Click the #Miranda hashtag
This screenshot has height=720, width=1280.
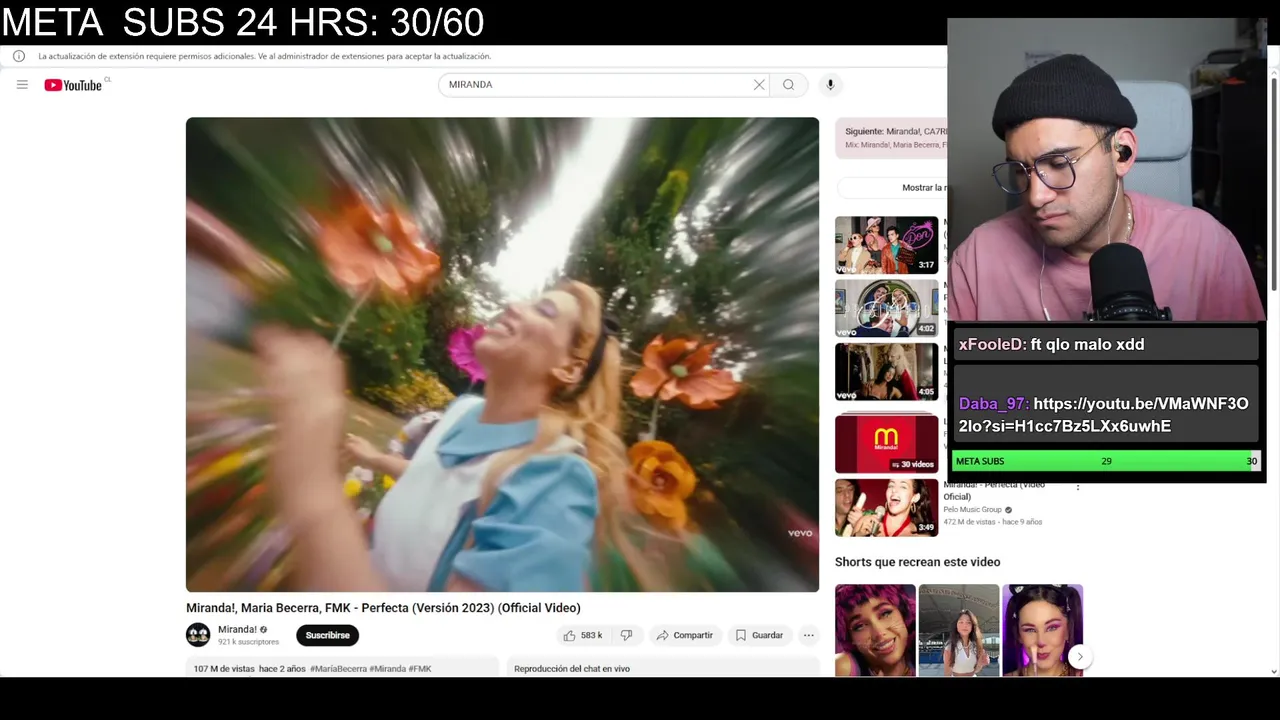point(387,669)
